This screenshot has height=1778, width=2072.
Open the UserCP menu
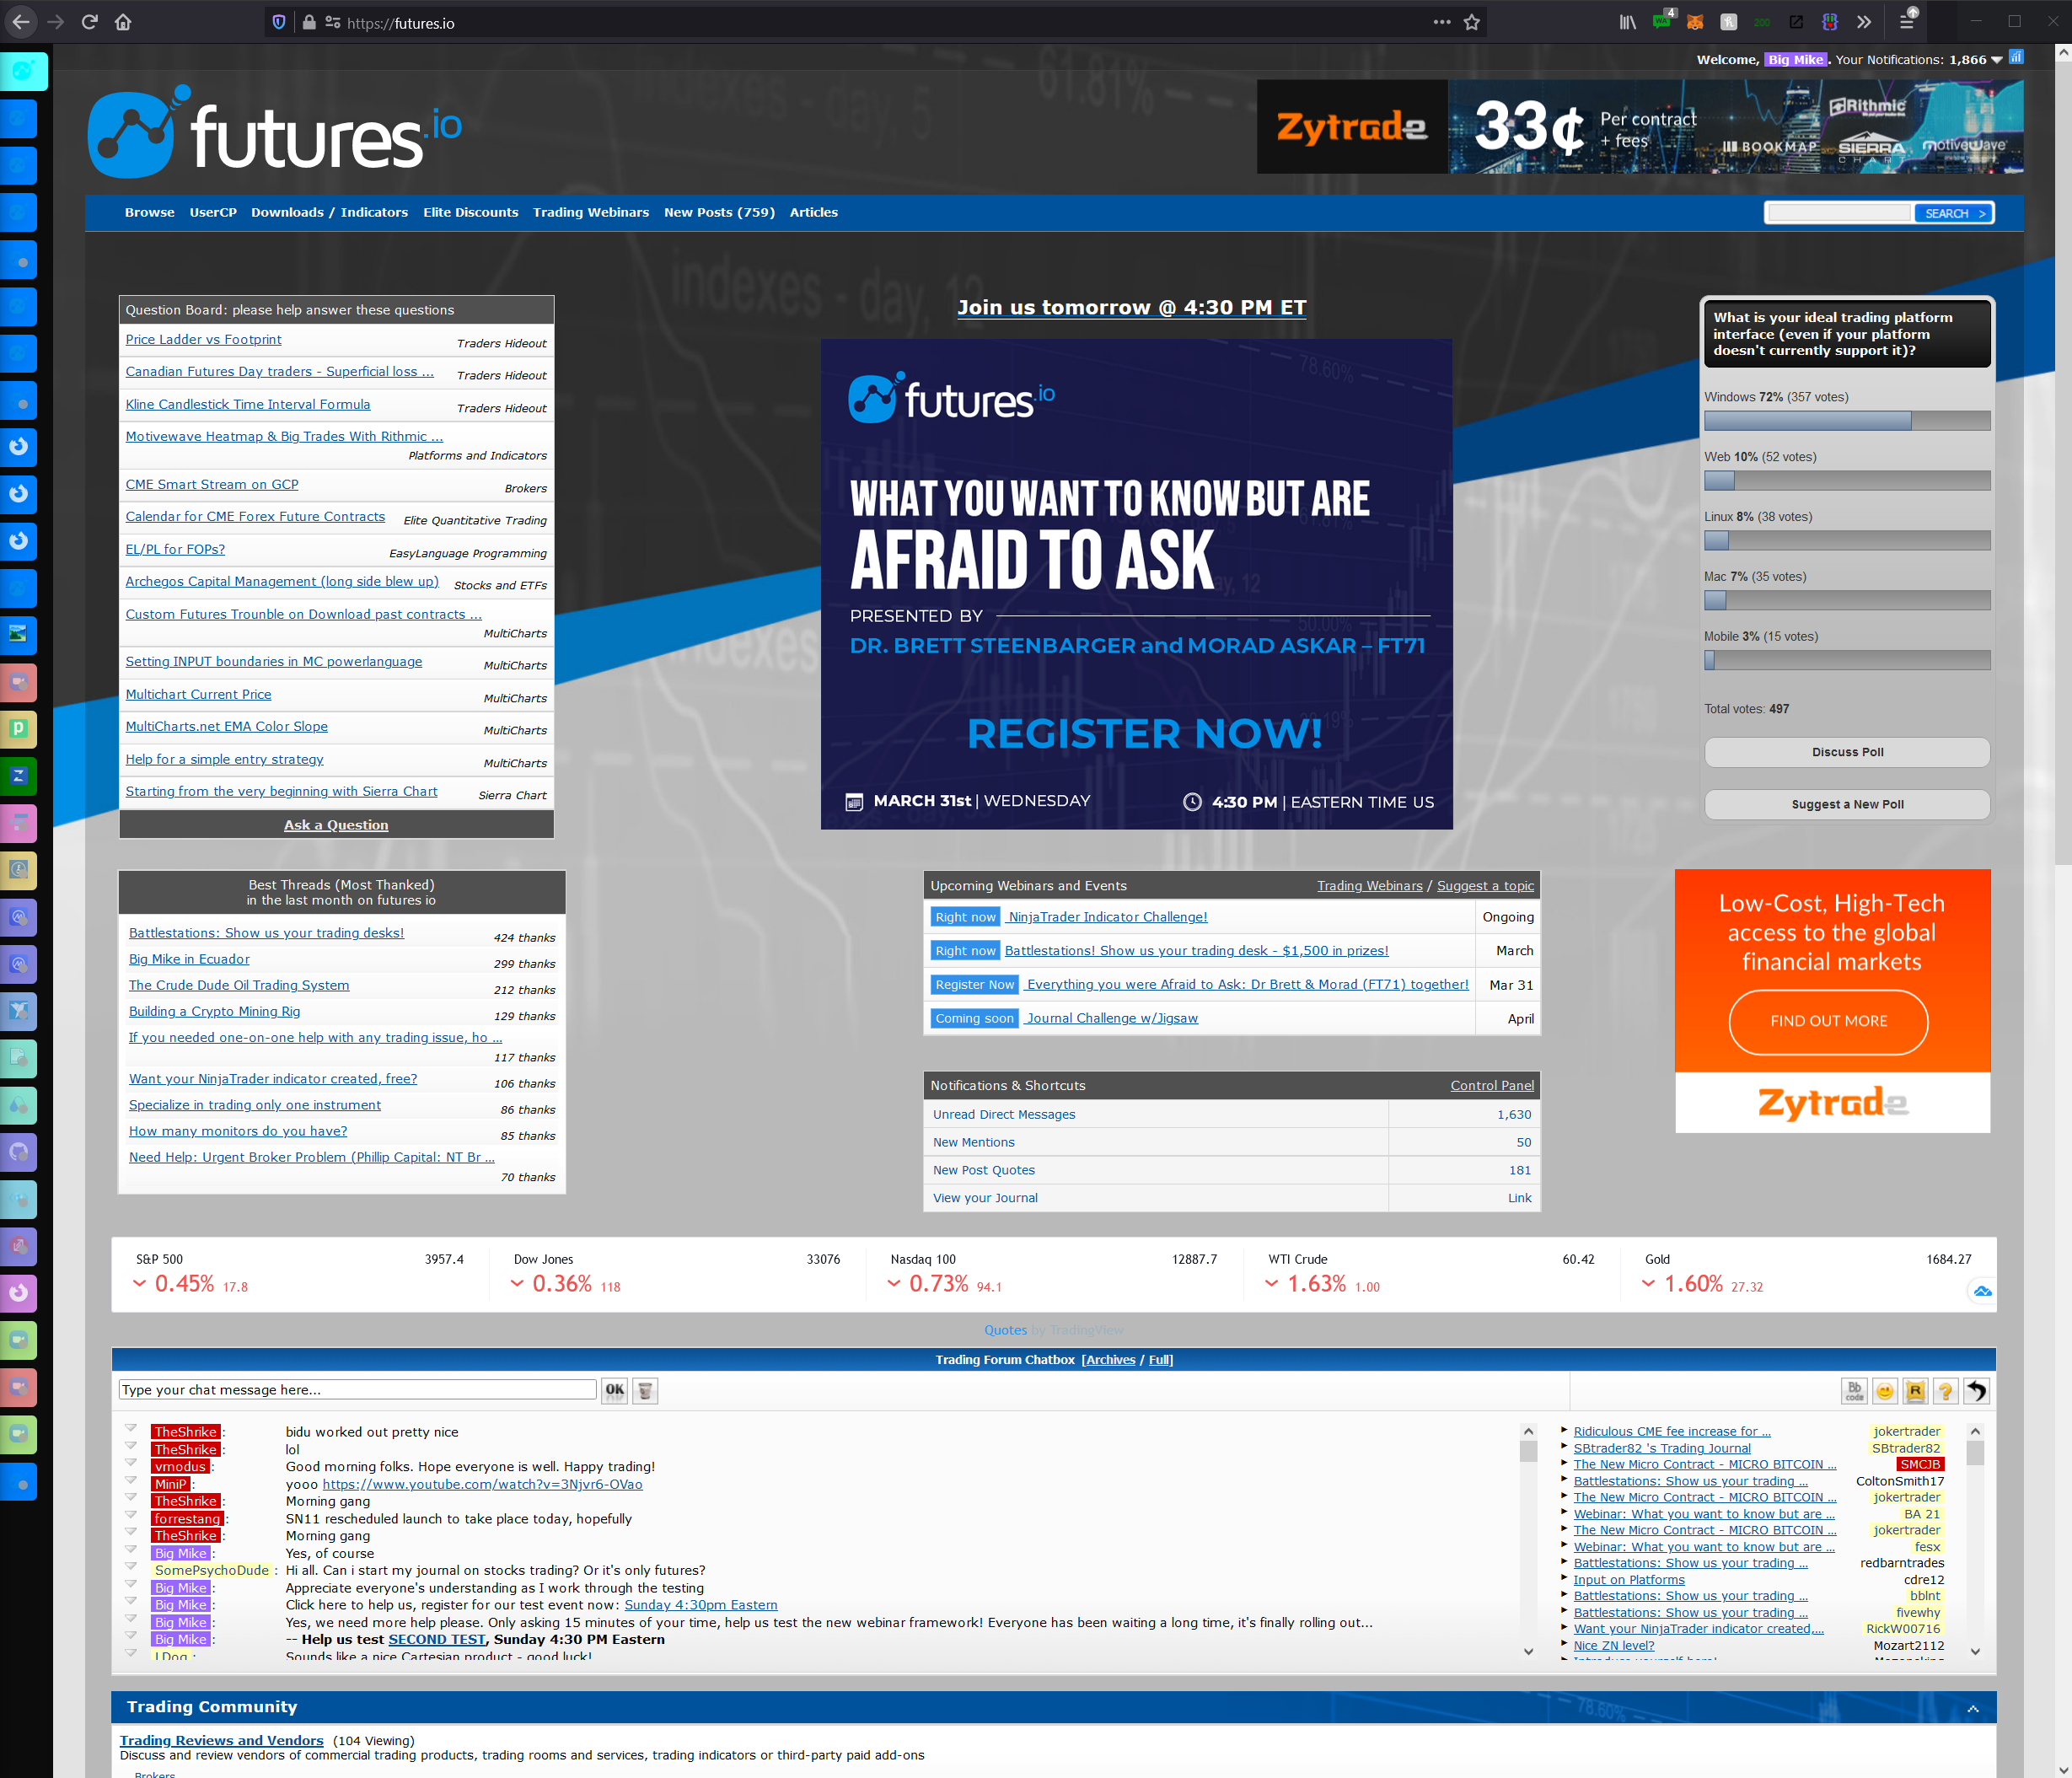213,212
